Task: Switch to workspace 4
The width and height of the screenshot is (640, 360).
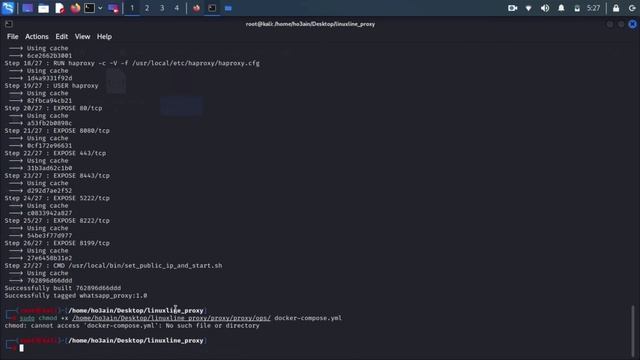Action: point(177,8)
